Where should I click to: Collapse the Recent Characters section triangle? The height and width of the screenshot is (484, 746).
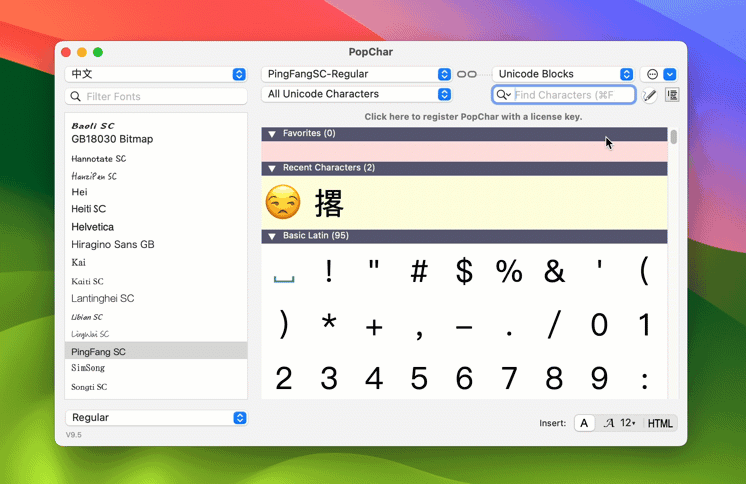[x=272, y=168]
